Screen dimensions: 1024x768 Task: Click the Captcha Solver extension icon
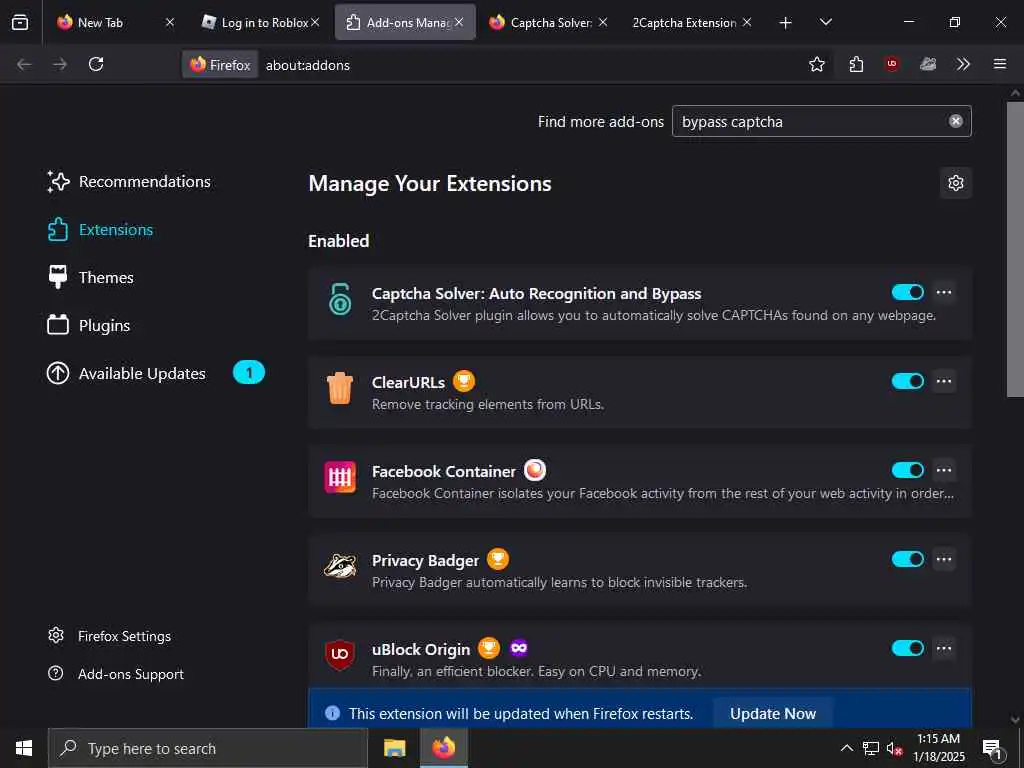(340, 300)
